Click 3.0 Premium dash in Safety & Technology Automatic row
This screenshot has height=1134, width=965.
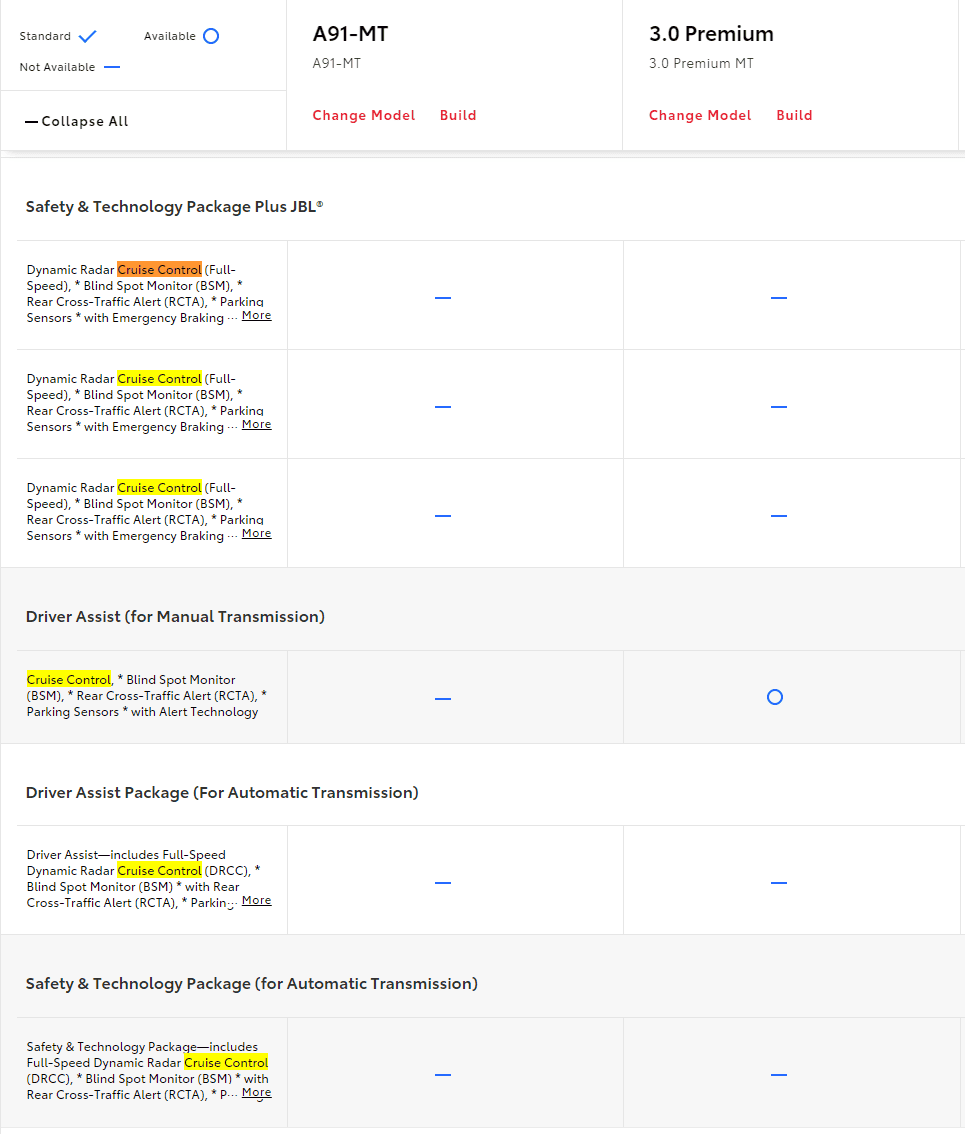point(779,1075)
